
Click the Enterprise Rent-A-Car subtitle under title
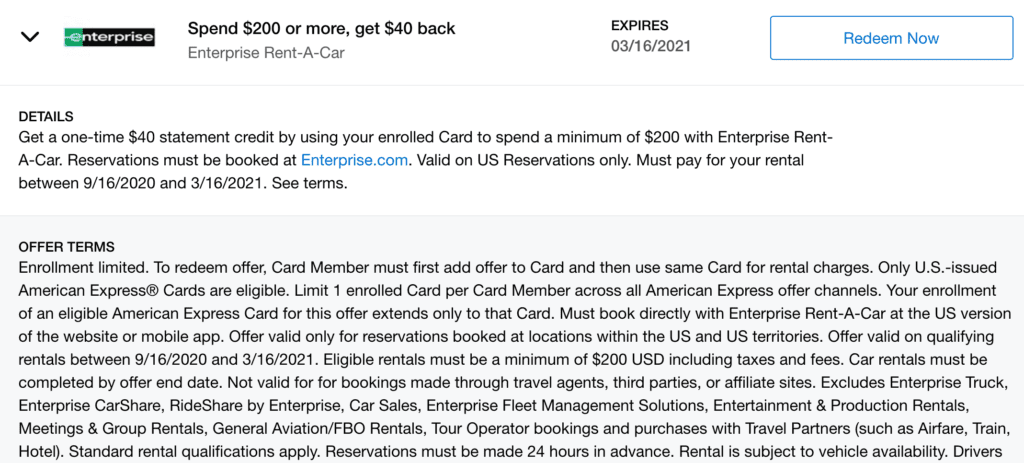266,54
